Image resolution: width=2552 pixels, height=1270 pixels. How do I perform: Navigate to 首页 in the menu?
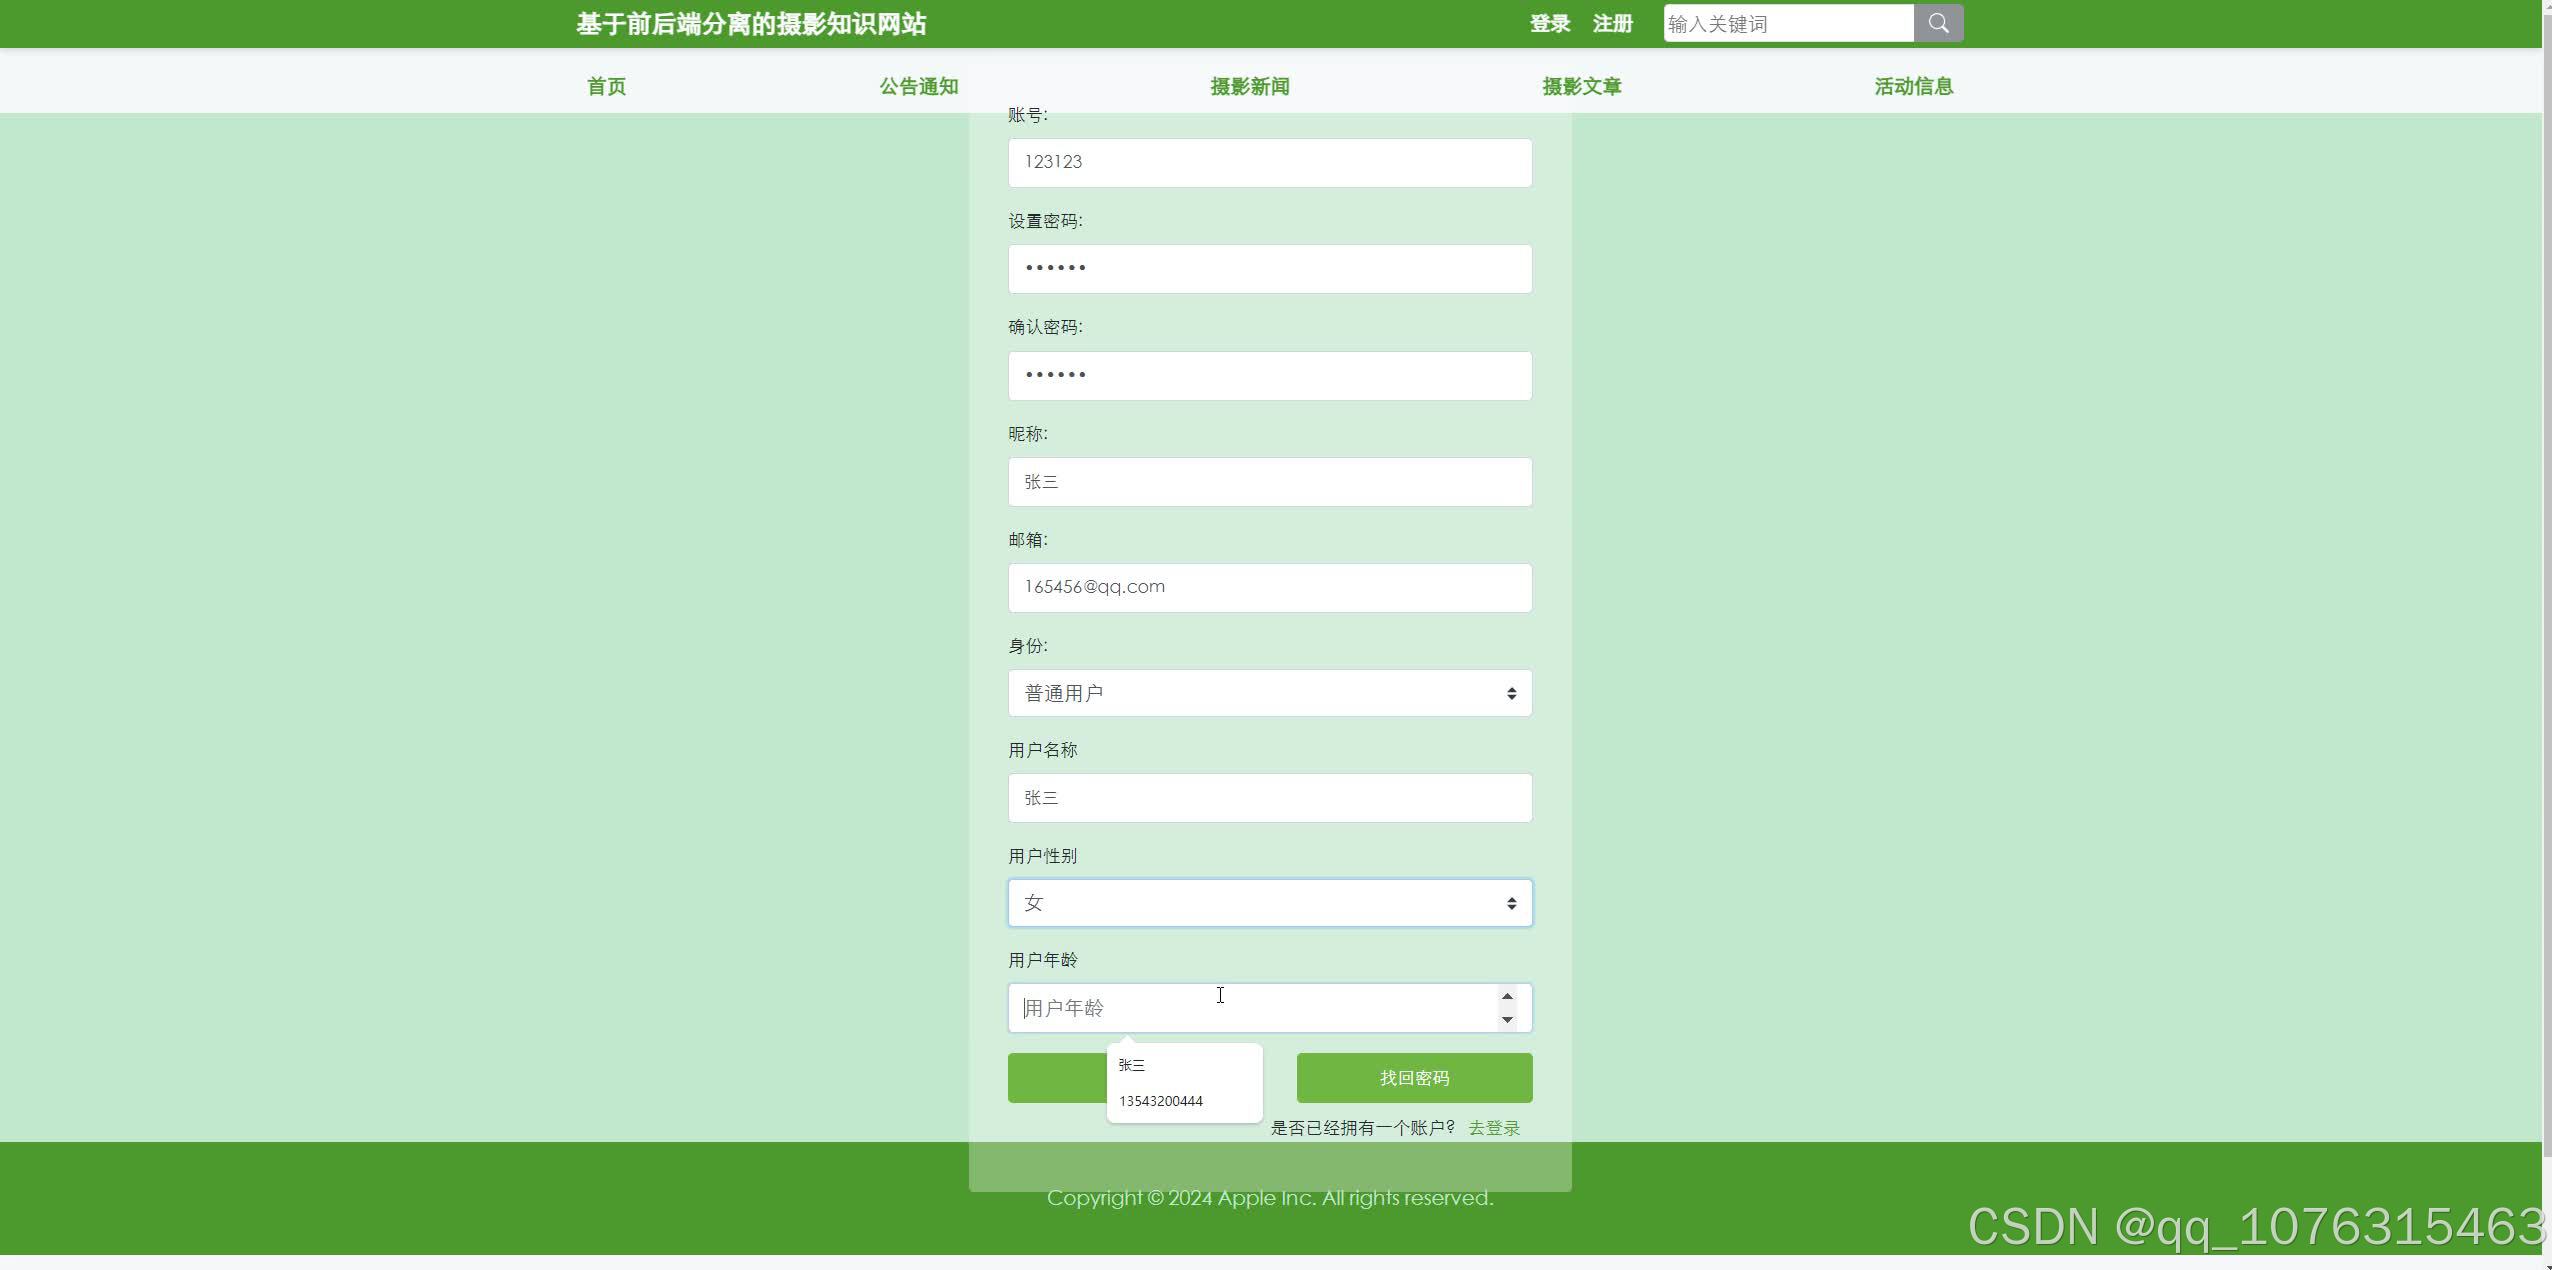point(606,86)
